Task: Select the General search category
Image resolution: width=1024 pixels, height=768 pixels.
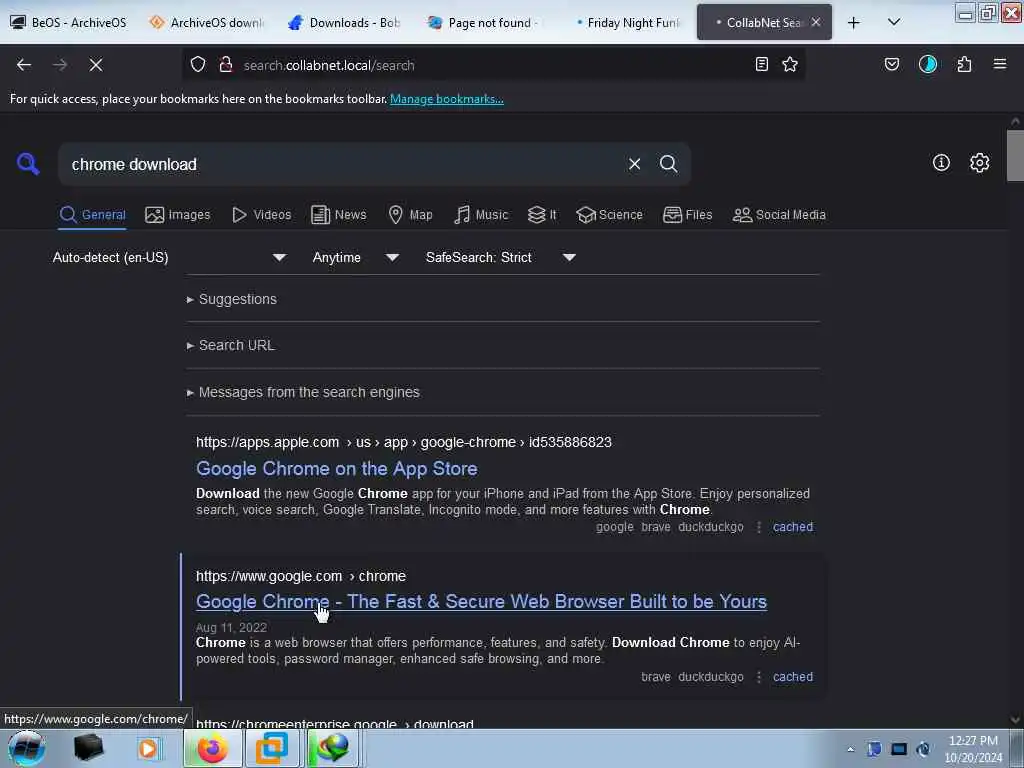Action: pyautogui.click(x=92, y=215)
